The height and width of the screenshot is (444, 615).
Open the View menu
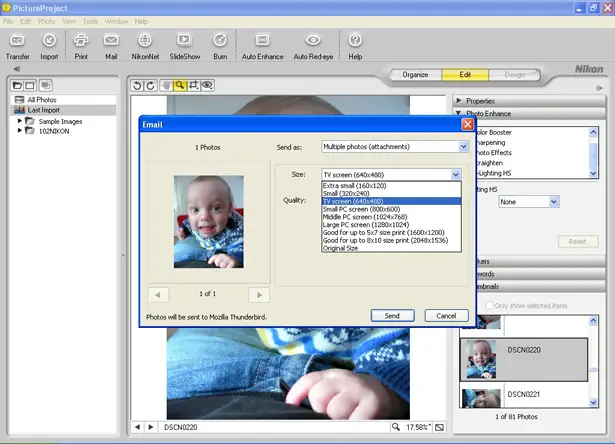69,21
